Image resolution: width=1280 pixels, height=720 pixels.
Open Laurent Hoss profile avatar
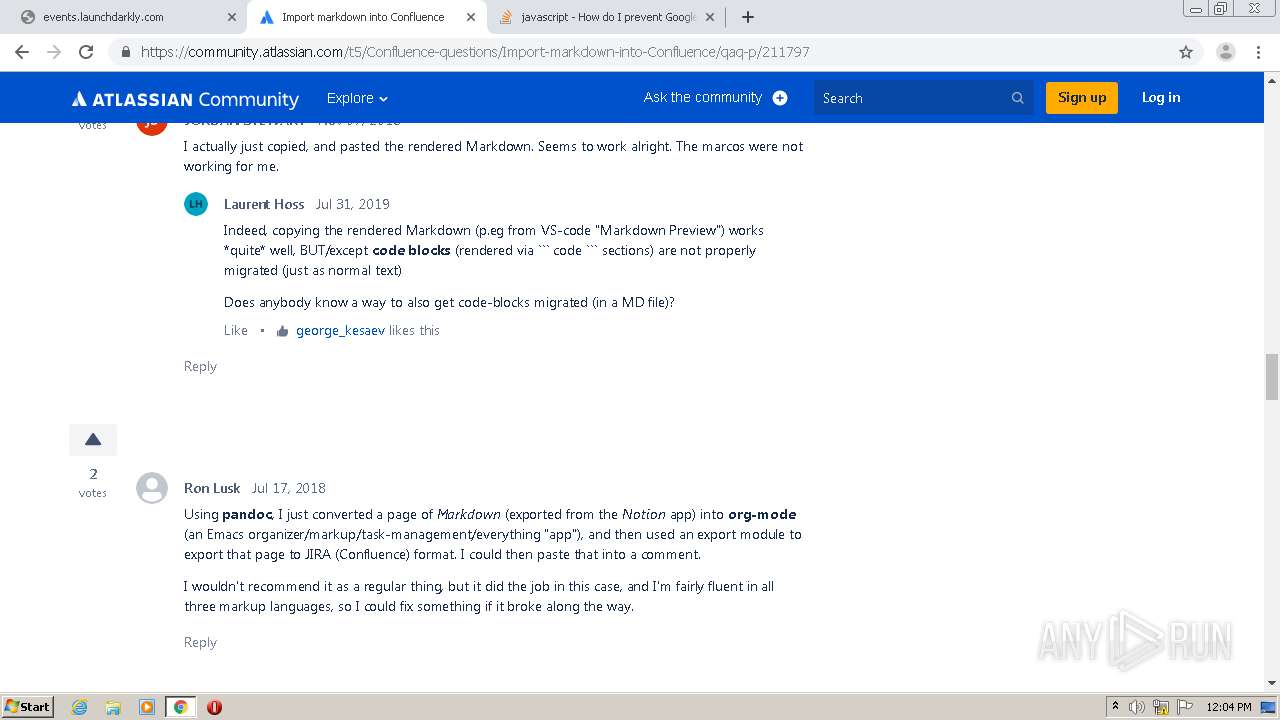(x=196, y=204)
